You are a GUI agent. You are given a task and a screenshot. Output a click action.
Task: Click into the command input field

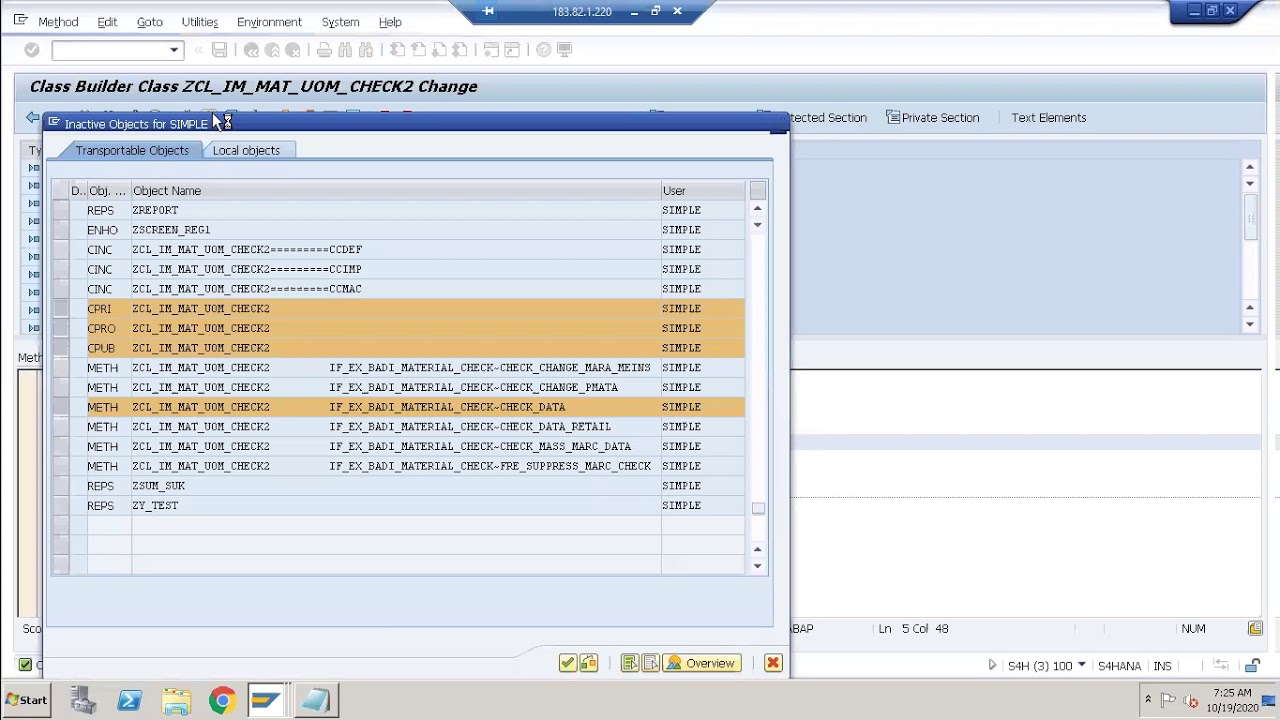pyautogui.click(x=110, y=50)
